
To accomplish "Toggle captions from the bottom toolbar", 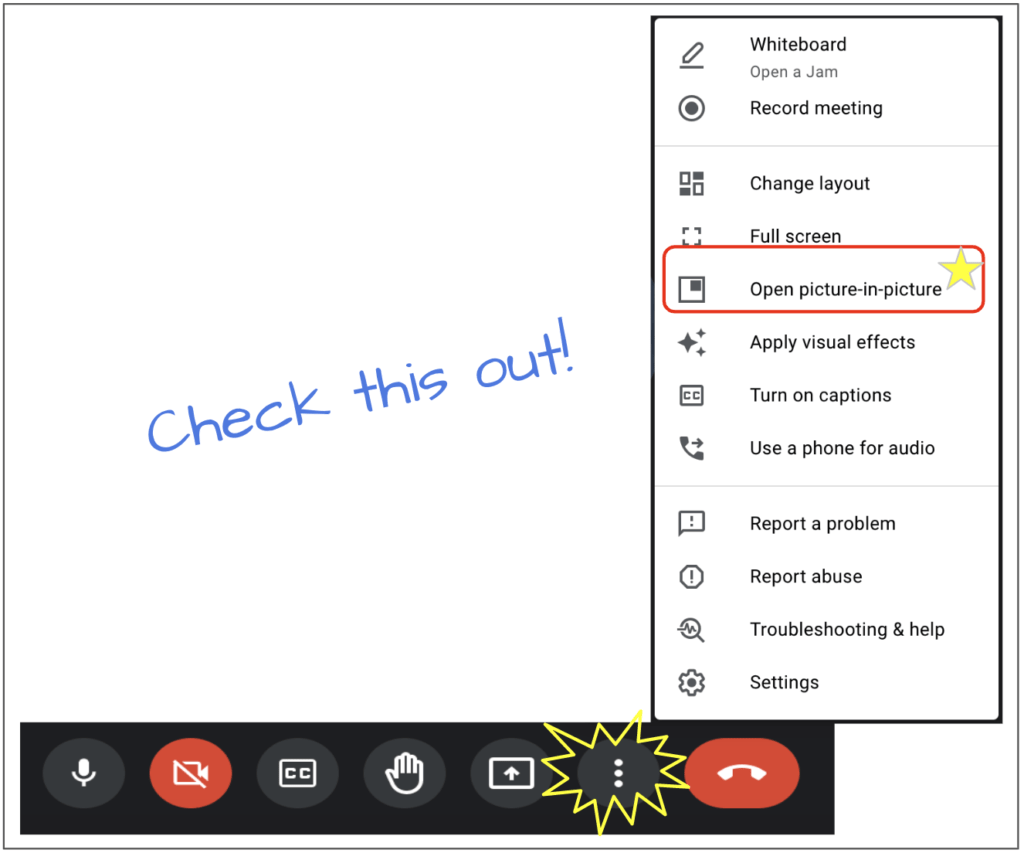I will [x=297, y=772].
